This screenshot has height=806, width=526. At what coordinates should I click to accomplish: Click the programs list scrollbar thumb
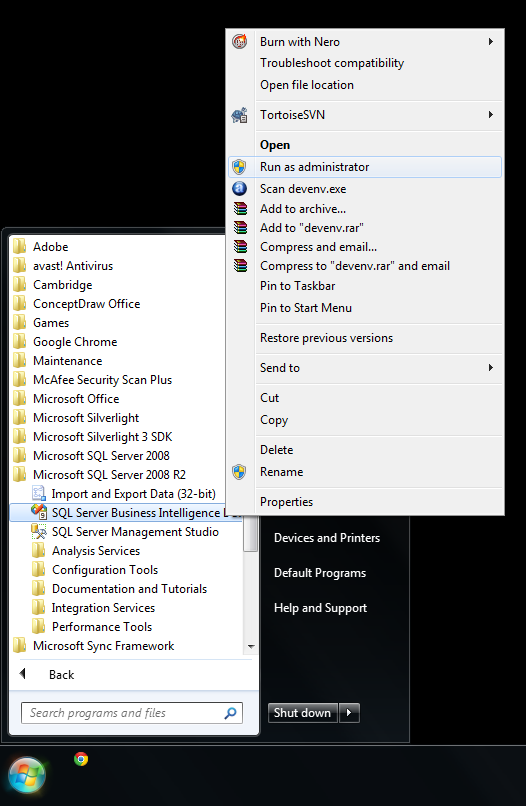[250, 533]
